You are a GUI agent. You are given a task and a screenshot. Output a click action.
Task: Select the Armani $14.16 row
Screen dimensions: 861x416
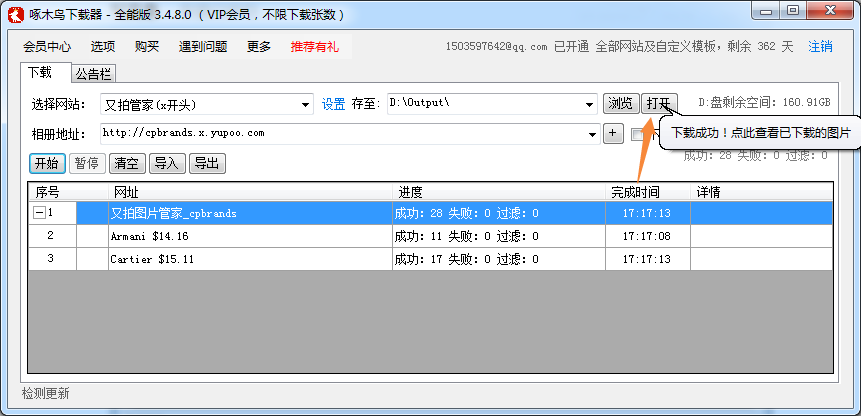[430, 236]
